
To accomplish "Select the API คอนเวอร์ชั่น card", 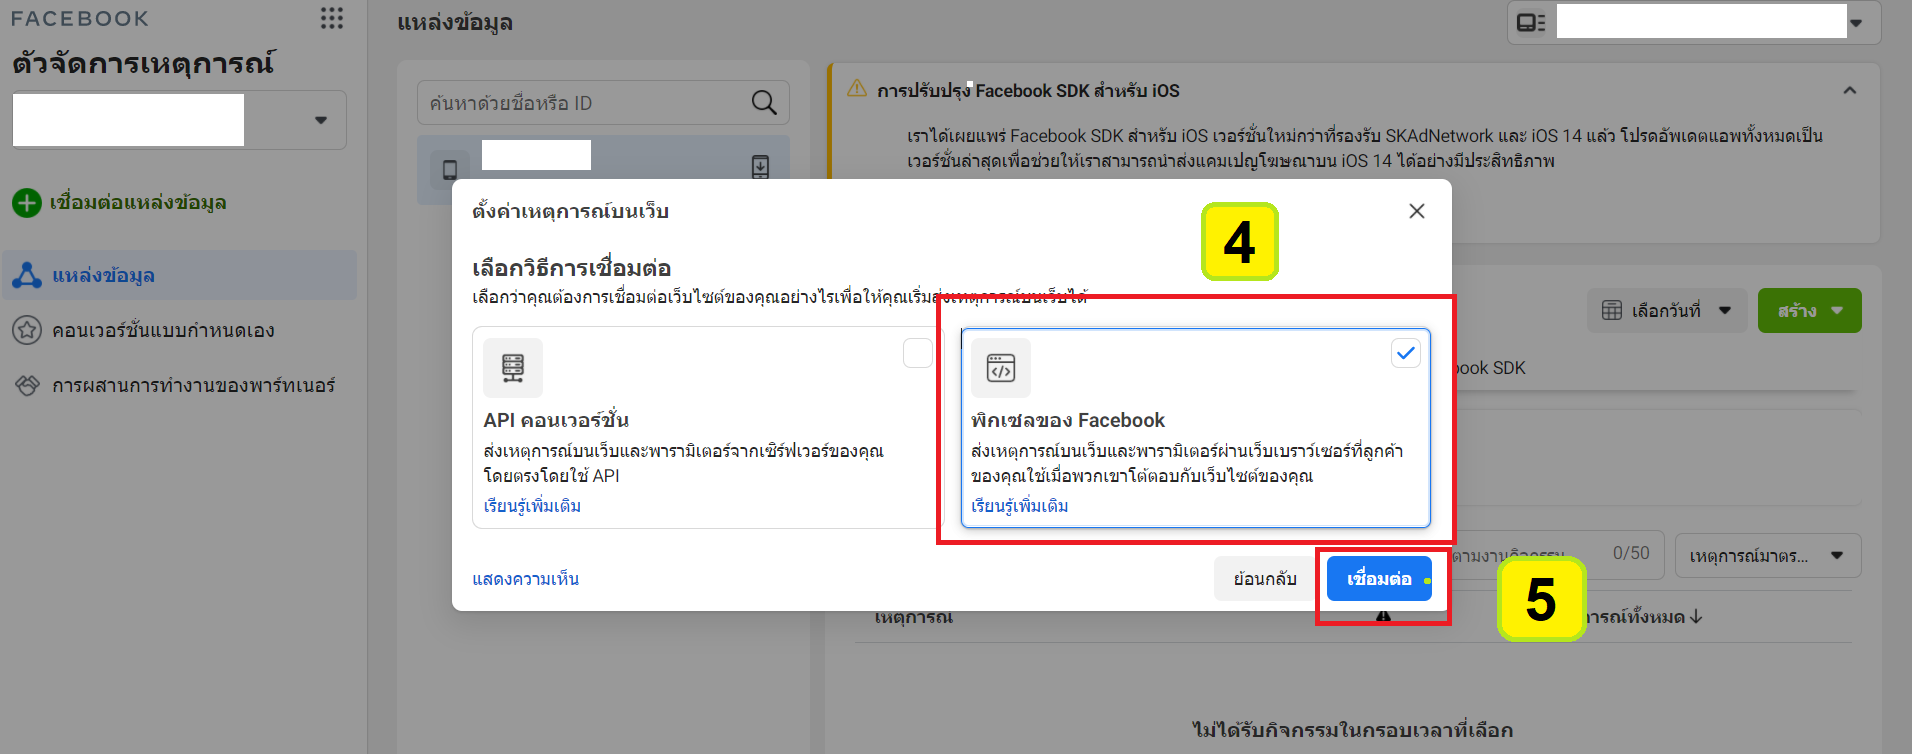I will click(x=707, y=427).
